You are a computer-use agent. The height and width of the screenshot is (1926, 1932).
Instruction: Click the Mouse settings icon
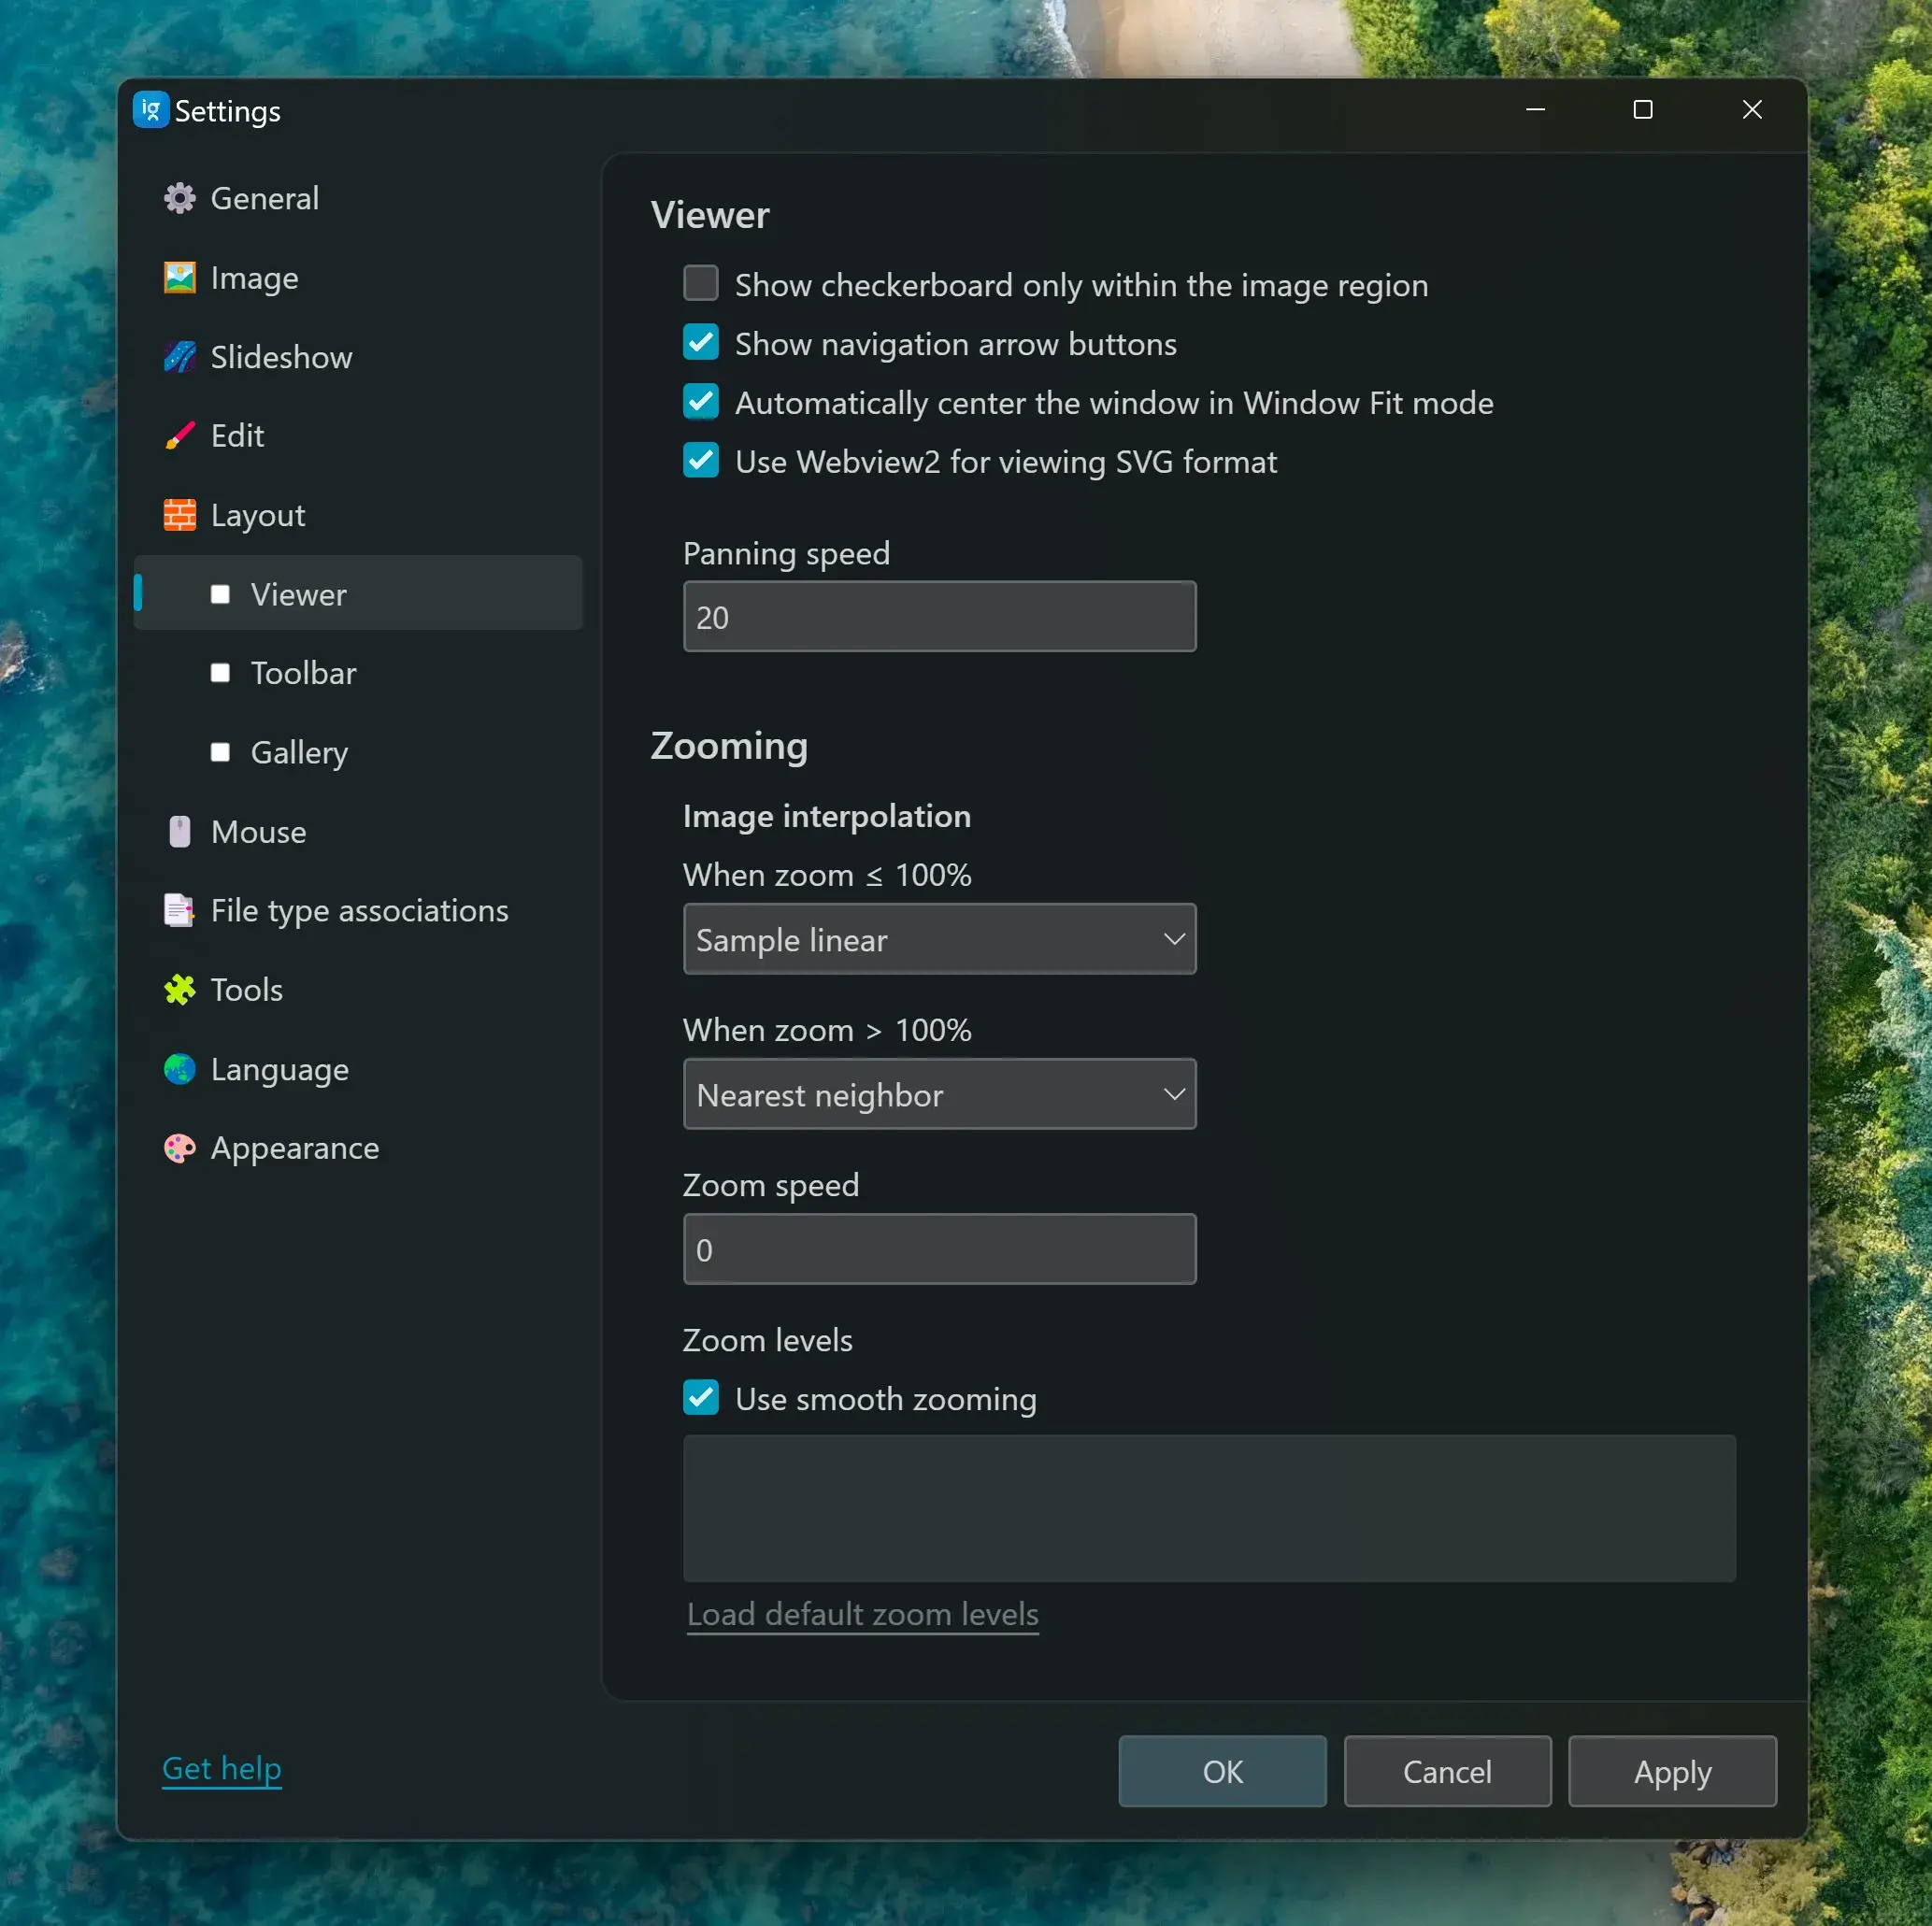pos(179,832)
